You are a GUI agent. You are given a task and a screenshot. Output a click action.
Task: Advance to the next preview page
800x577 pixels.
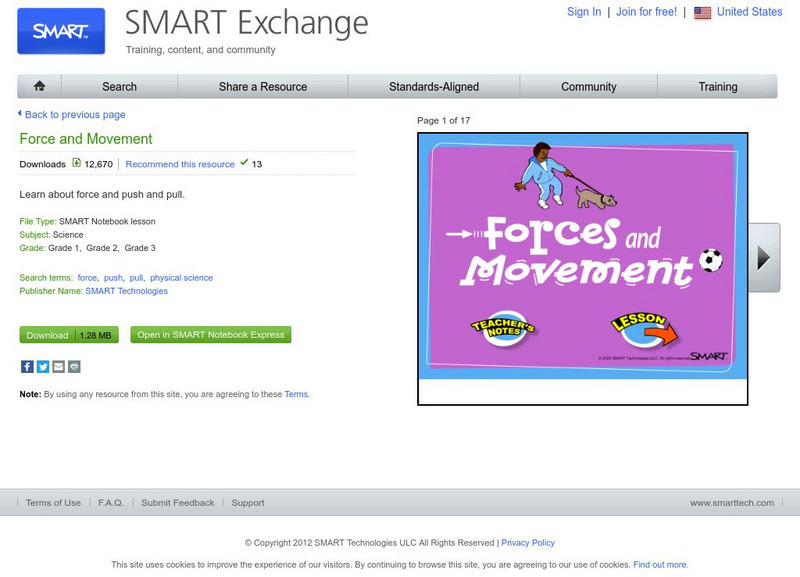pos(766,255)
